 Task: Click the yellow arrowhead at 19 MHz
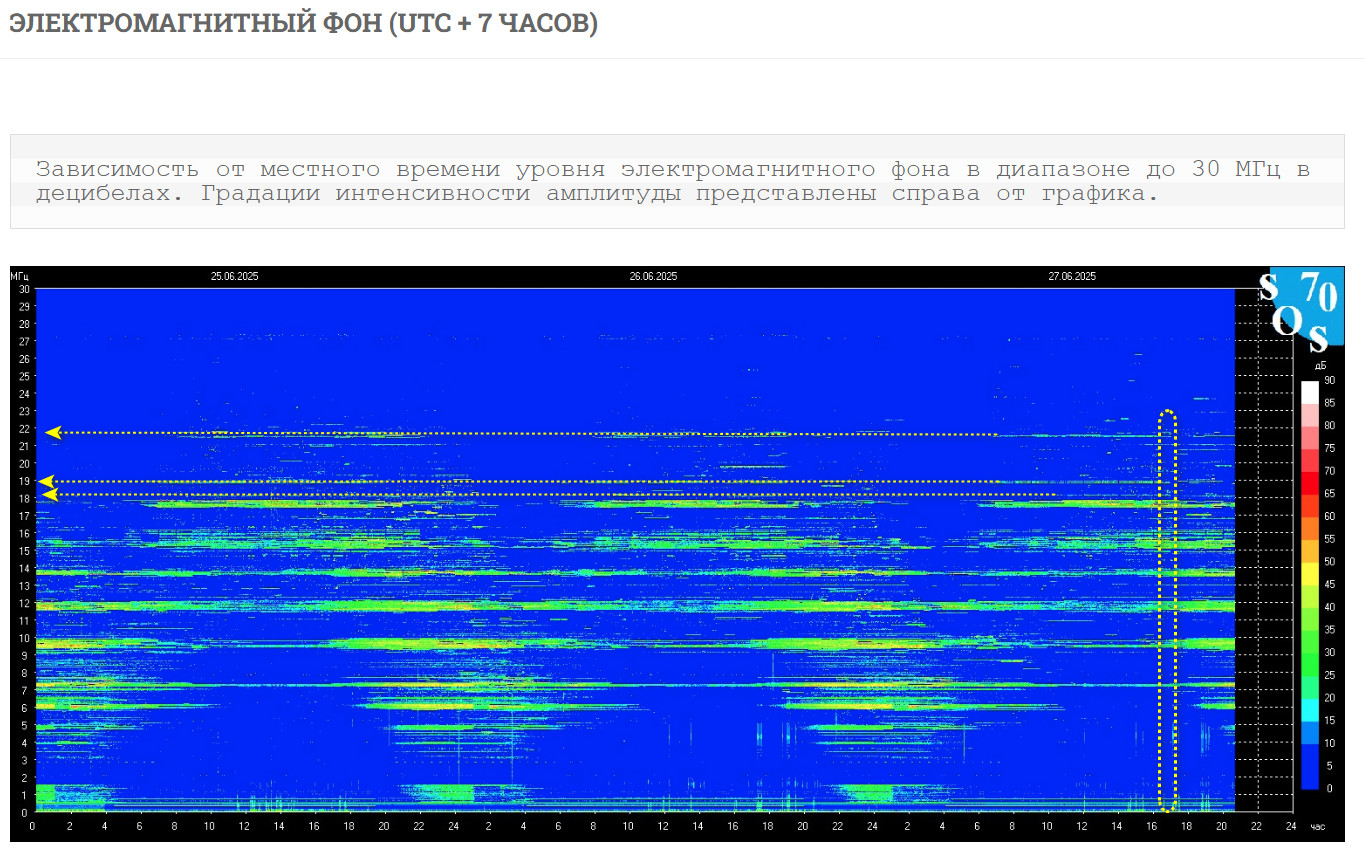(x=47, y=481)
